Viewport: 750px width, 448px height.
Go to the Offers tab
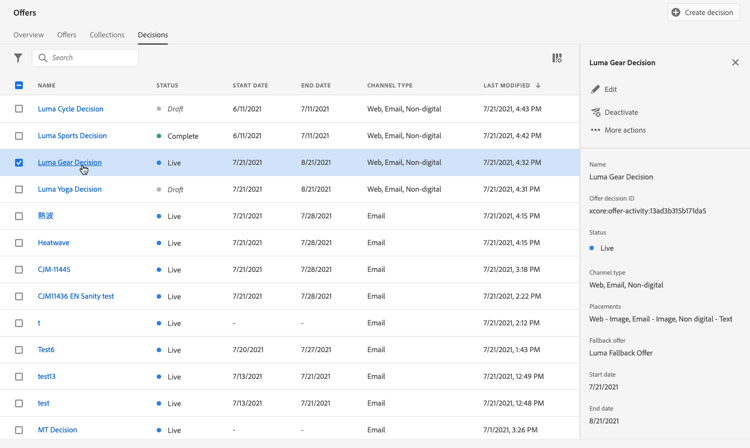67,35
